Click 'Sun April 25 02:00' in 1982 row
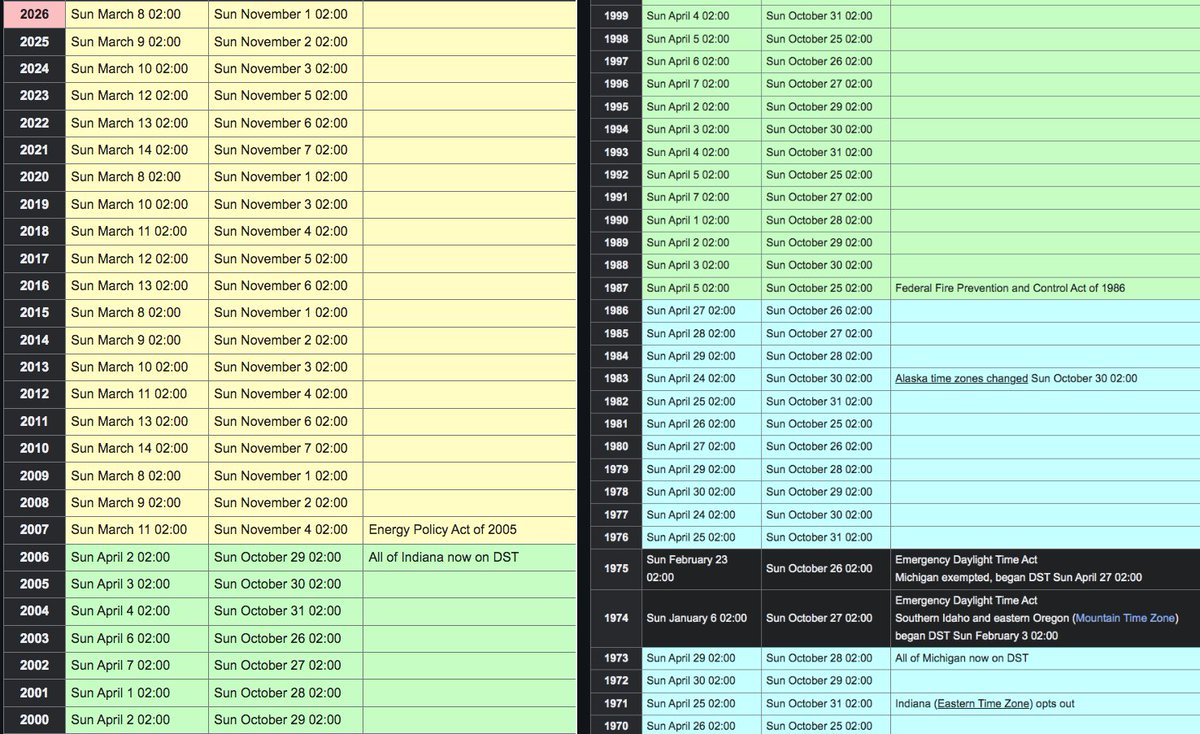The height and width of the screenshot is (734, 1200). click(691, 402)
